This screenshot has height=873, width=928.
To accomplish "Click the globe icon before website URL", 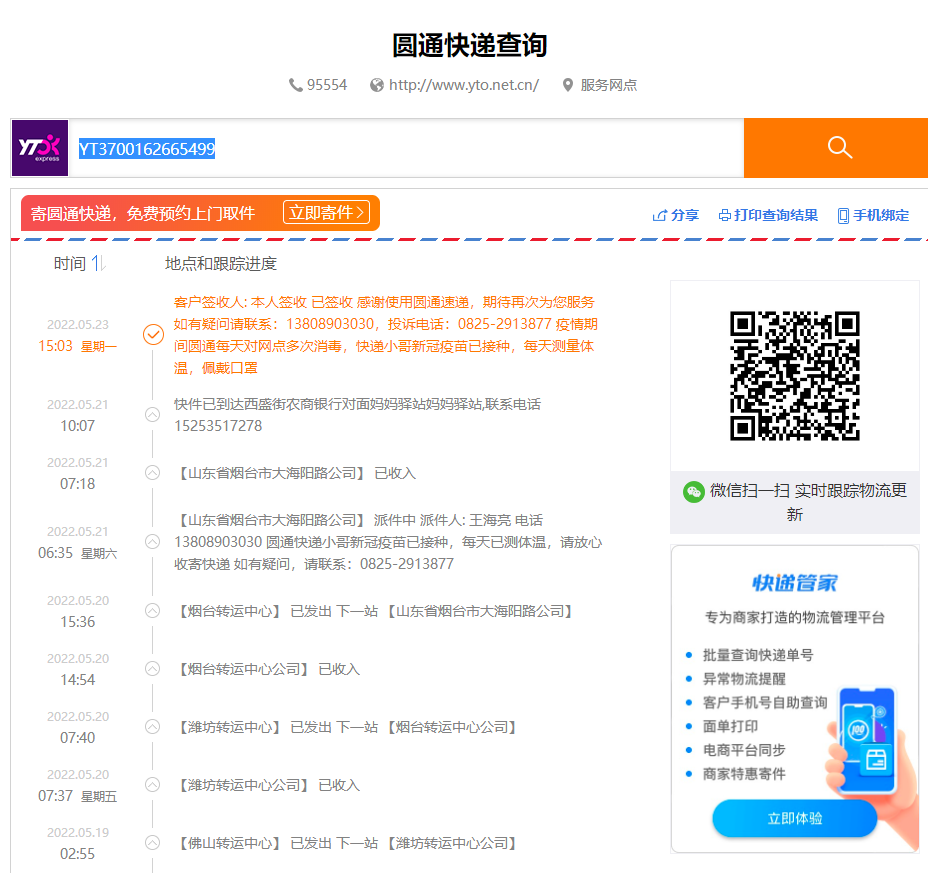I will 376,85.
